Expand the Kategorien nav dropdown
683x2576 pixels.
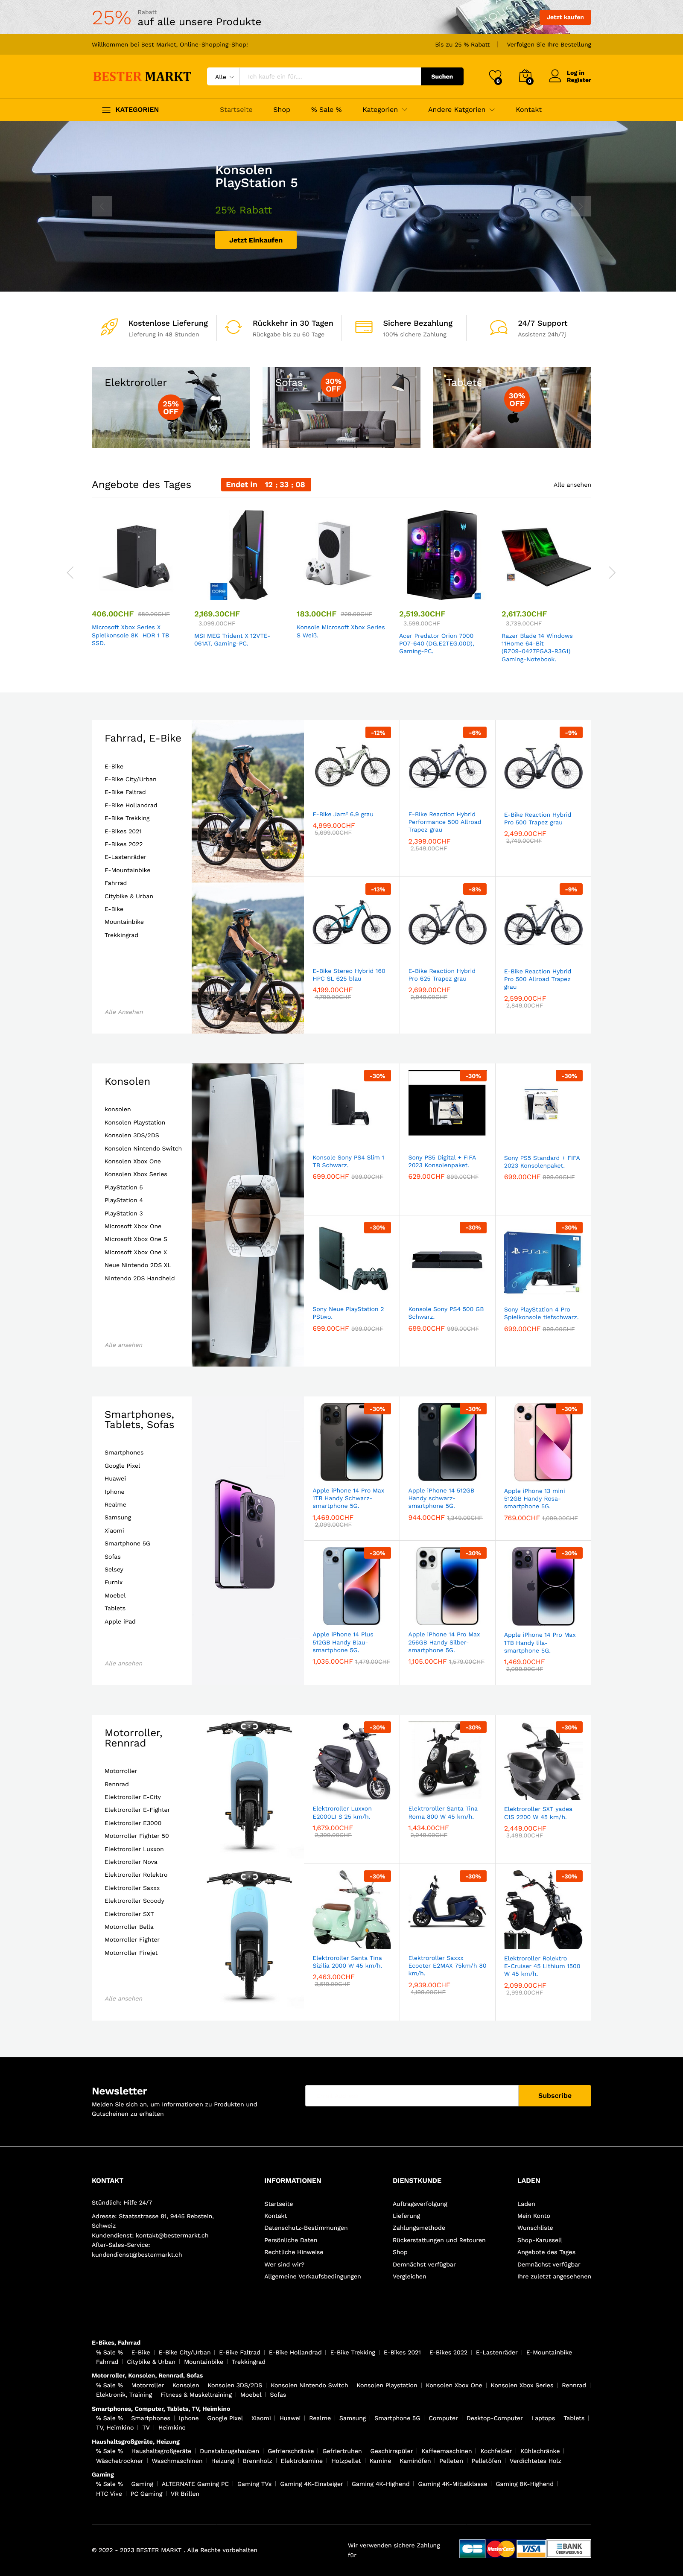384,110
